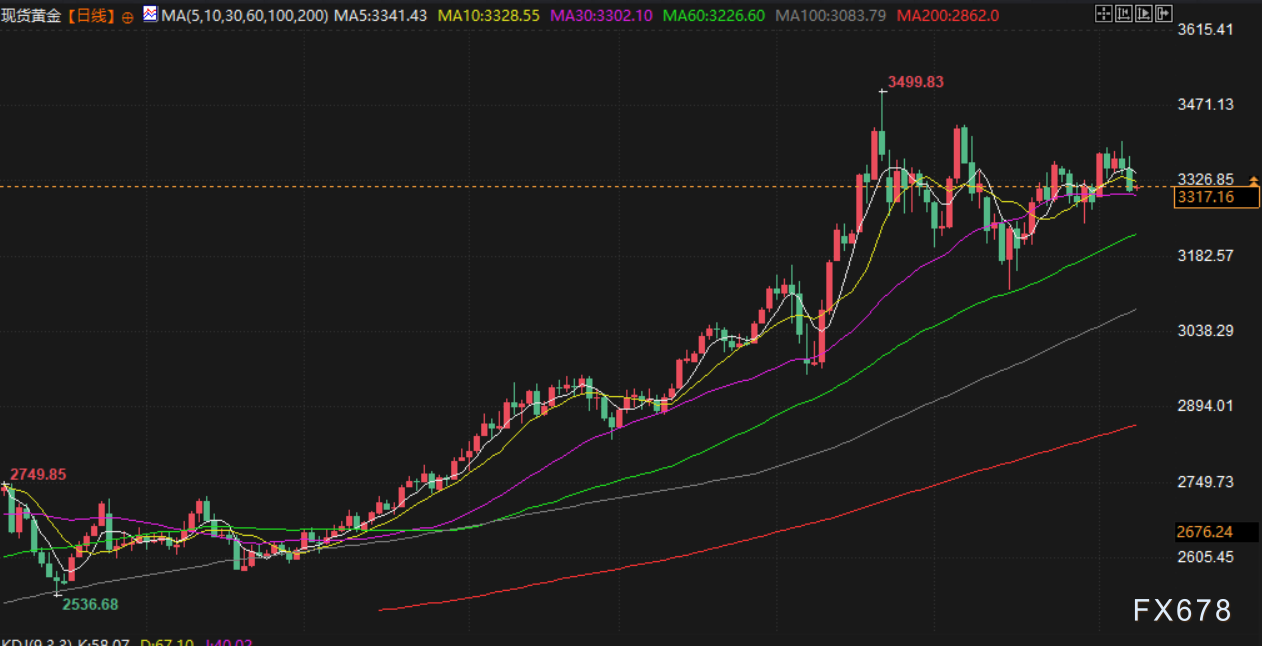The image size is (1262, 646).
Task: Click the 3326.85 axis price
Action: click(x=1205, y=179)
